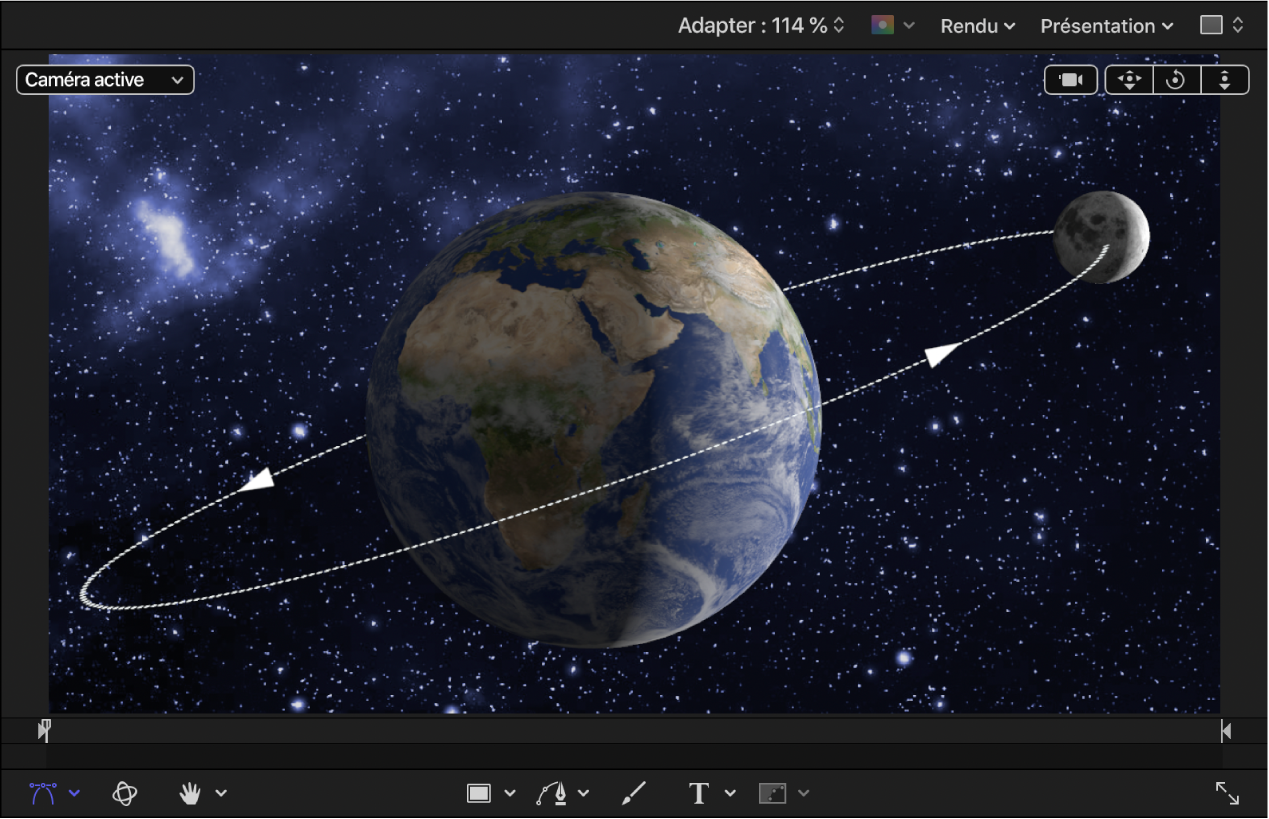Click the camera icon near Caméra active controls
The height and width of the screenshot is (819, 1269).
point(1071,80)
